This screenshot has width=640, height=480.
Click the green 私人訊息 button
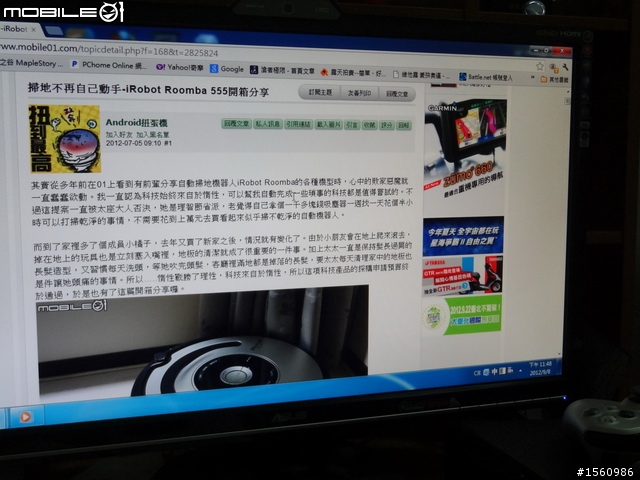(267, 124)
